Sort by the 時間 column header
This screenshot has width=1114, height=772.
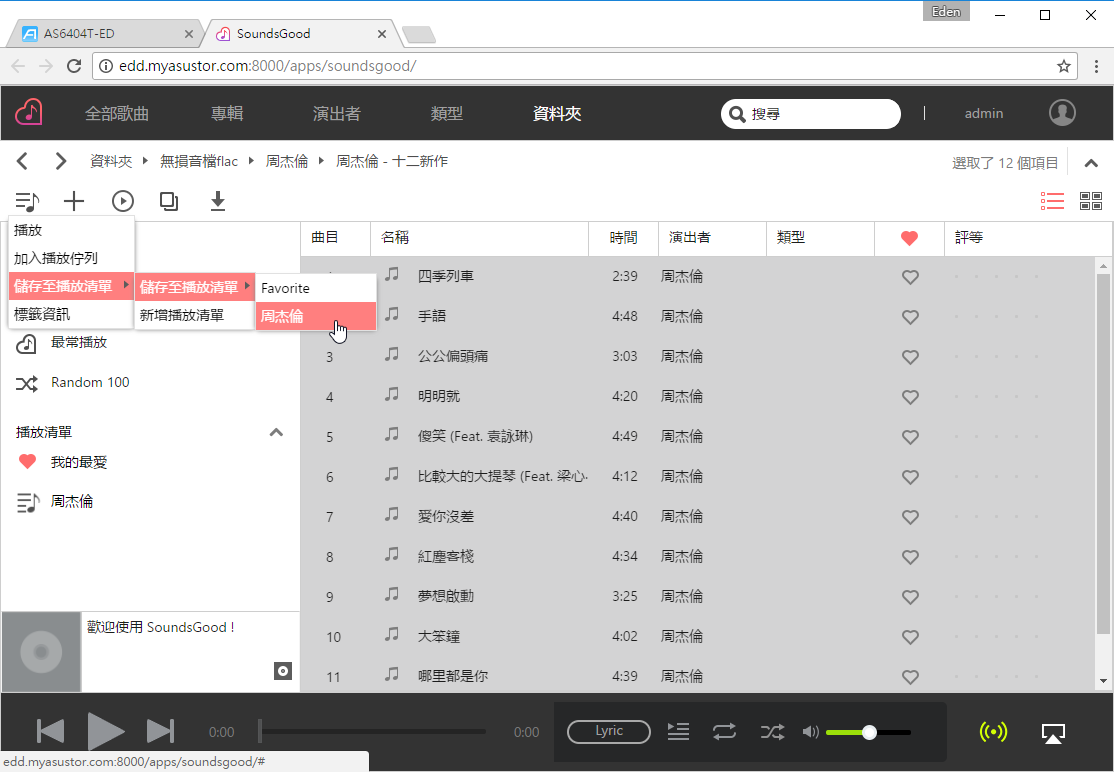[624, 238]
